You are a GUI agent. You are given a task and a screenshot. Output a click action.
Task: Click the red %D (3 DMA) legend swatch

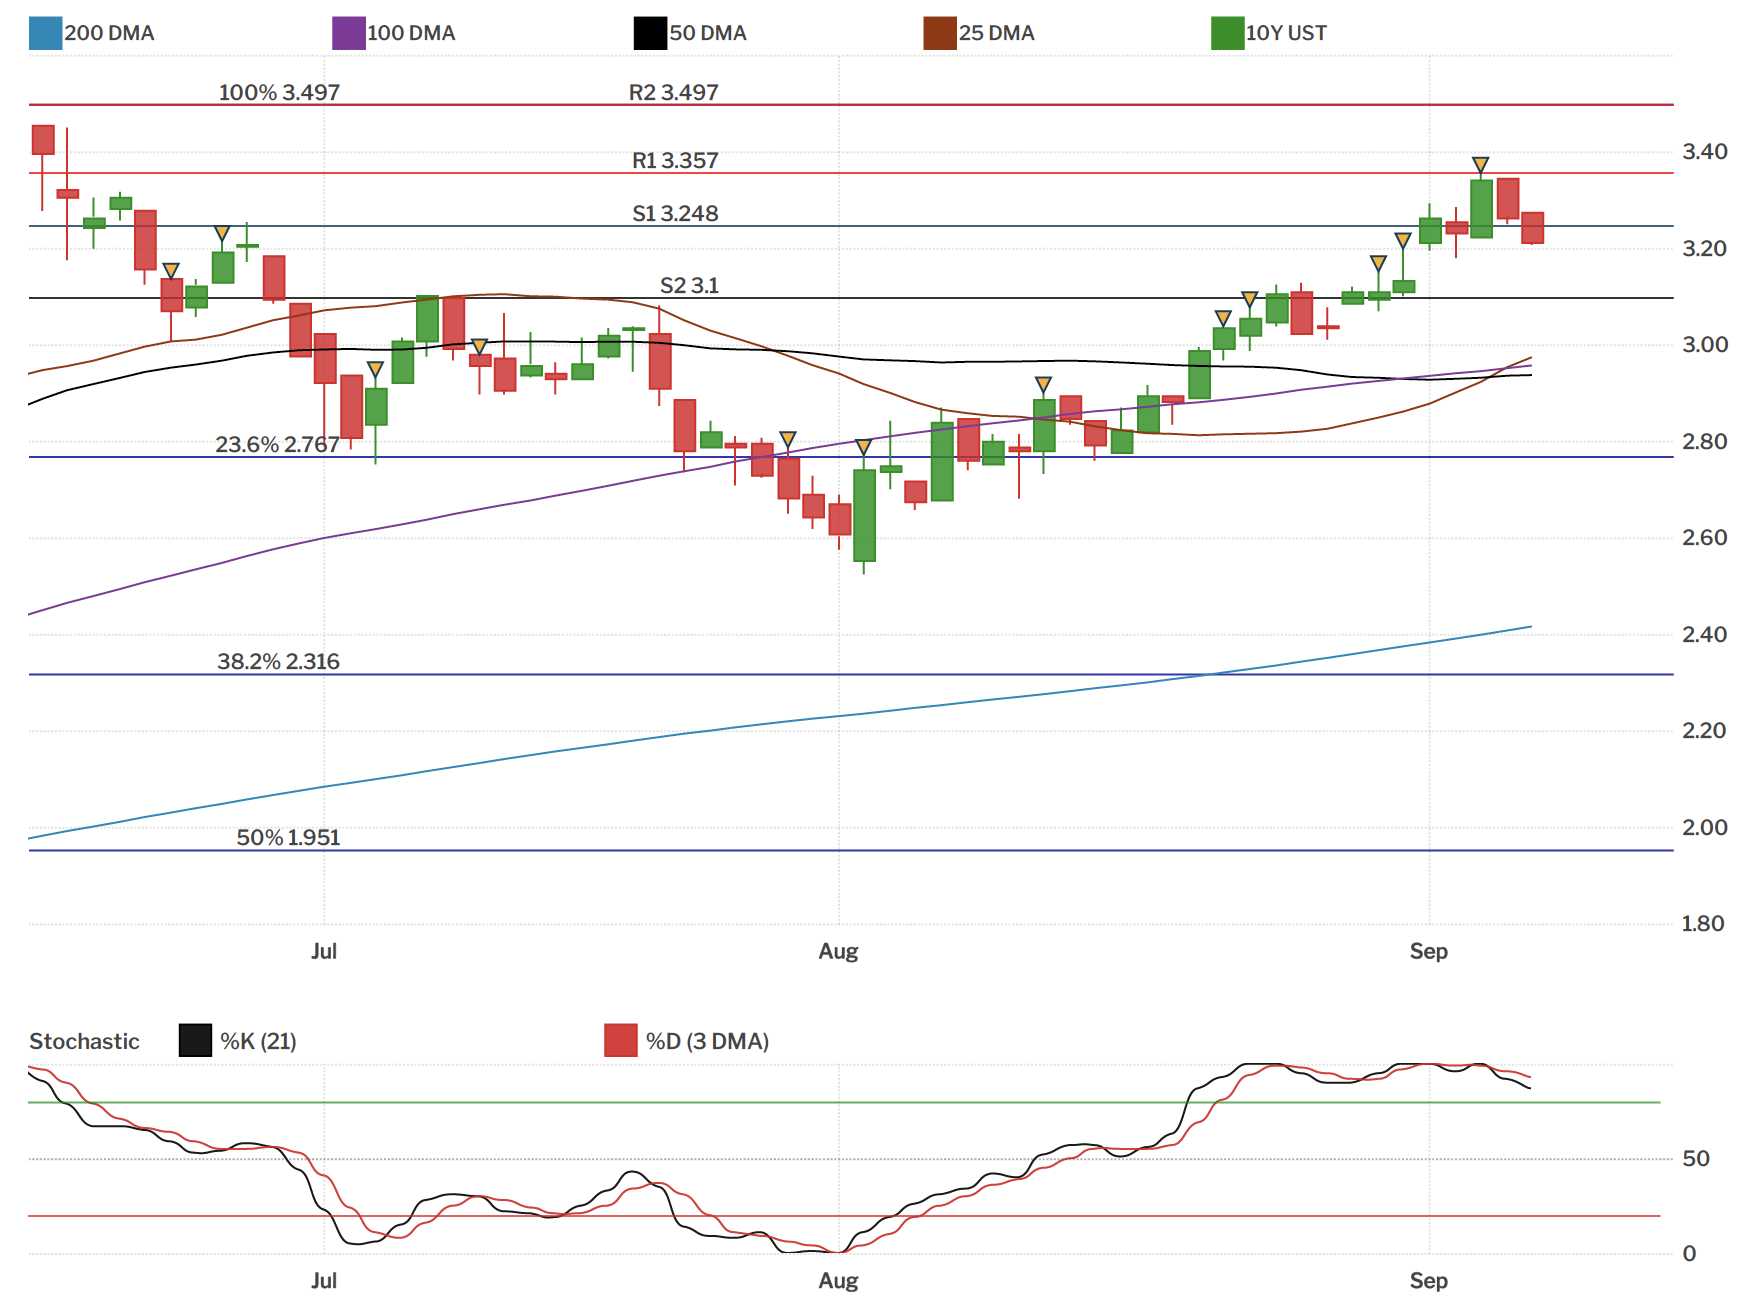[x=621, y=1040]
